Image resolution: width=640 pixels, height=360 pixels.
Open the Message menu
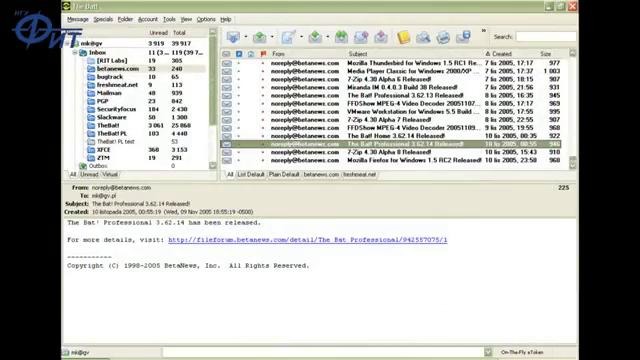pos(78,20)
